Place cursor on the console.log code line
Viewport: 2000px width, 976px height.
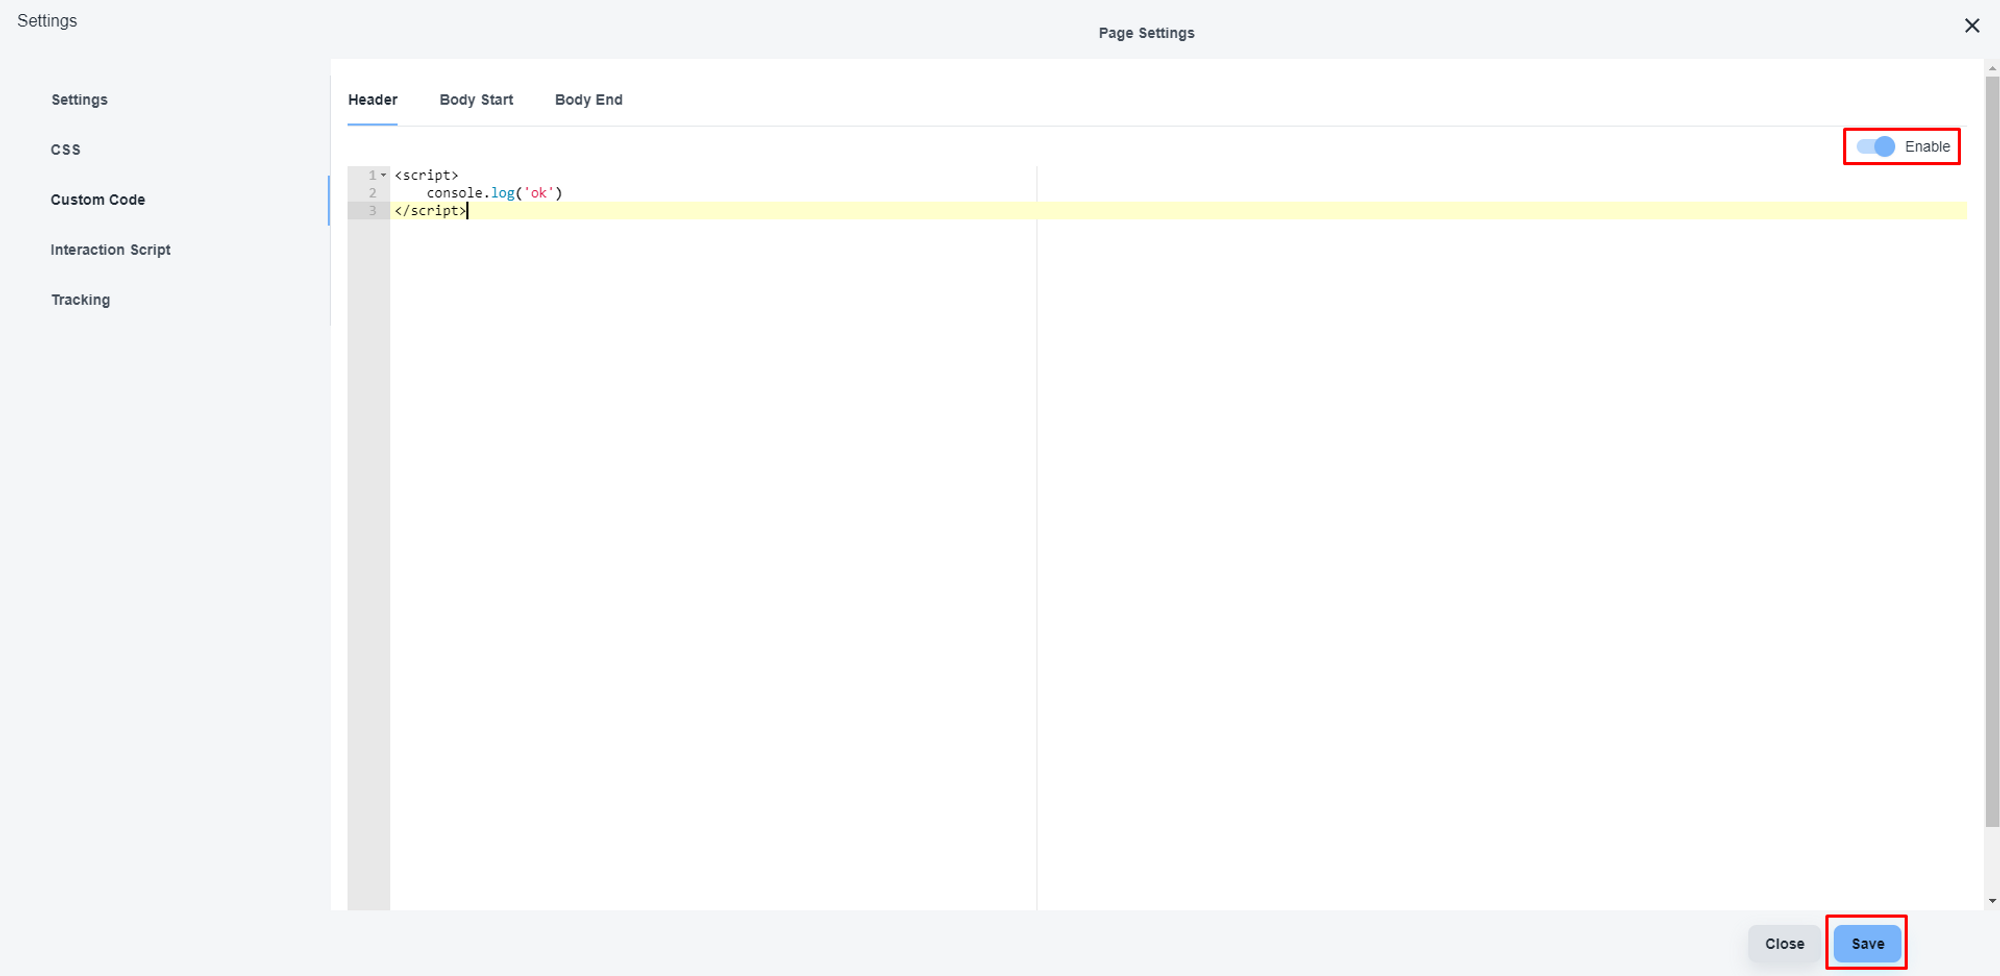point(494,193)
